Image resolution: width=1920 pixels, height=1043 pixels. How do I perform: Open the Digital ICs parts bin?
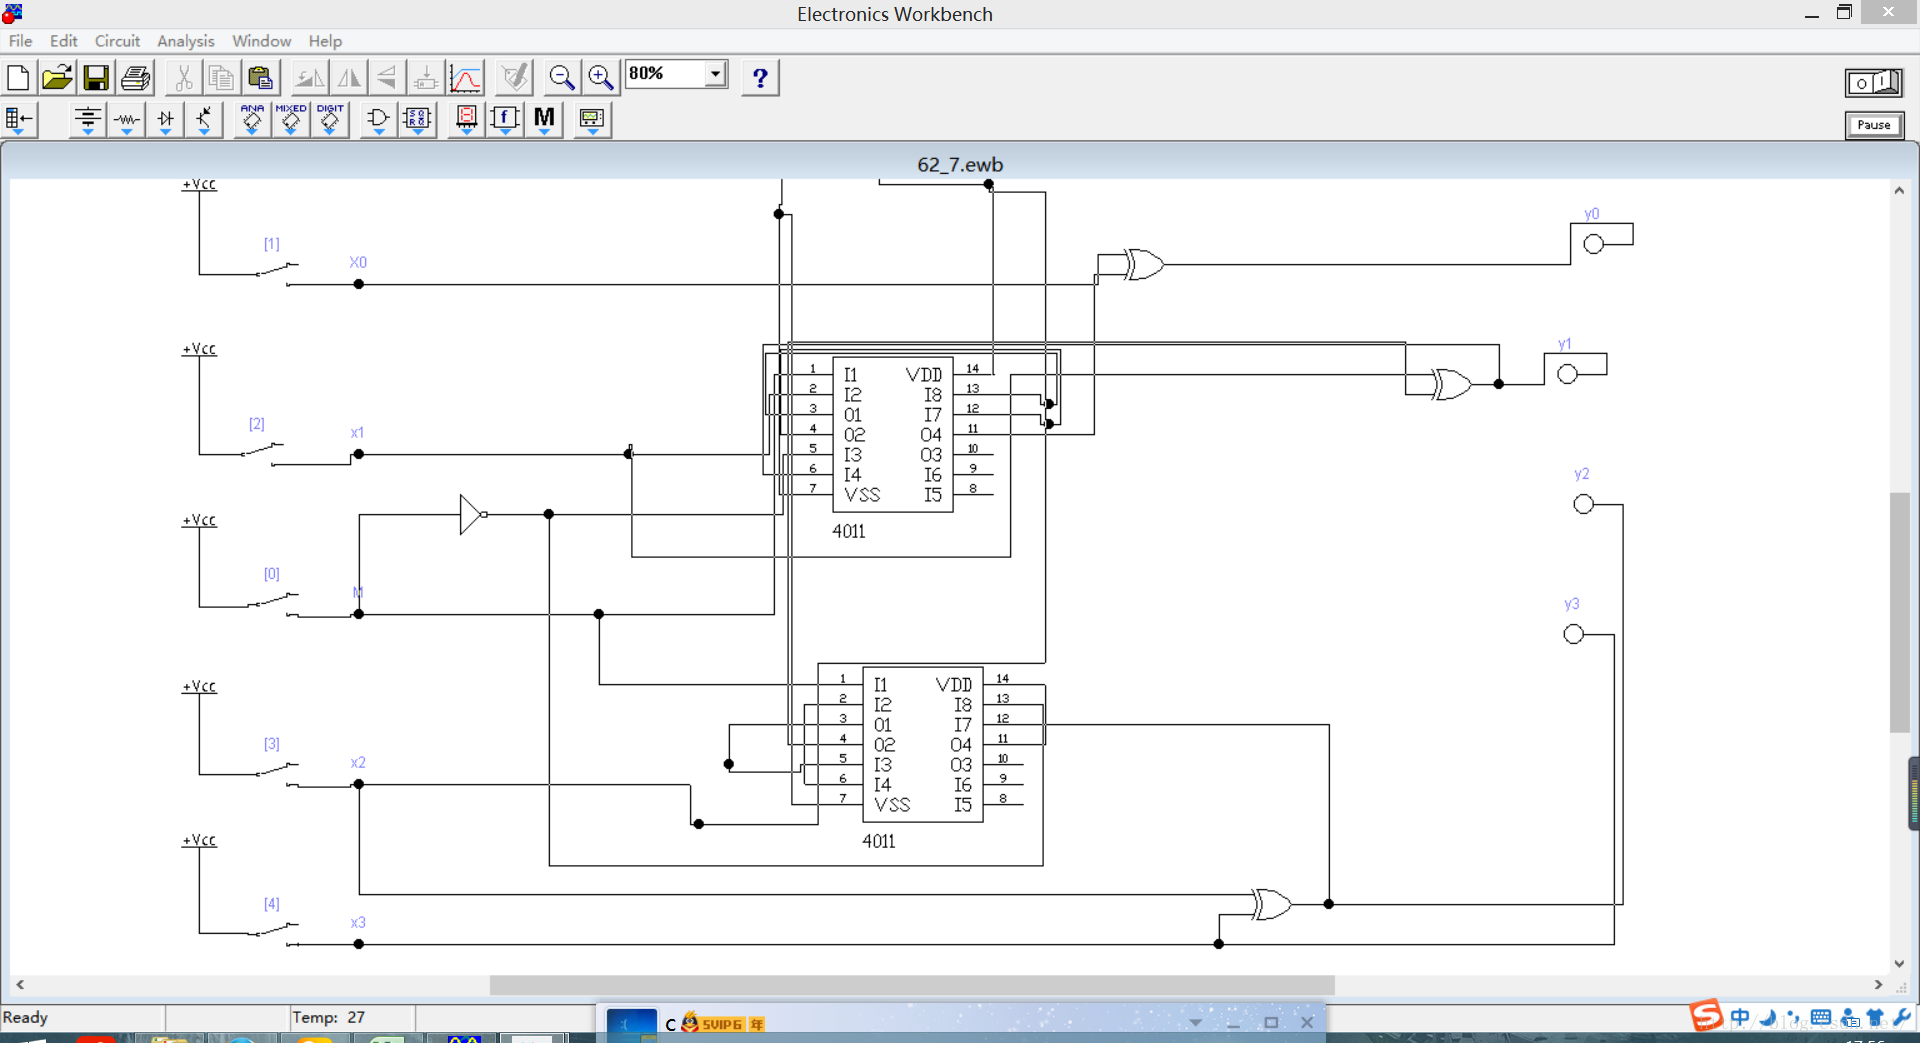(x=330, y=120)
